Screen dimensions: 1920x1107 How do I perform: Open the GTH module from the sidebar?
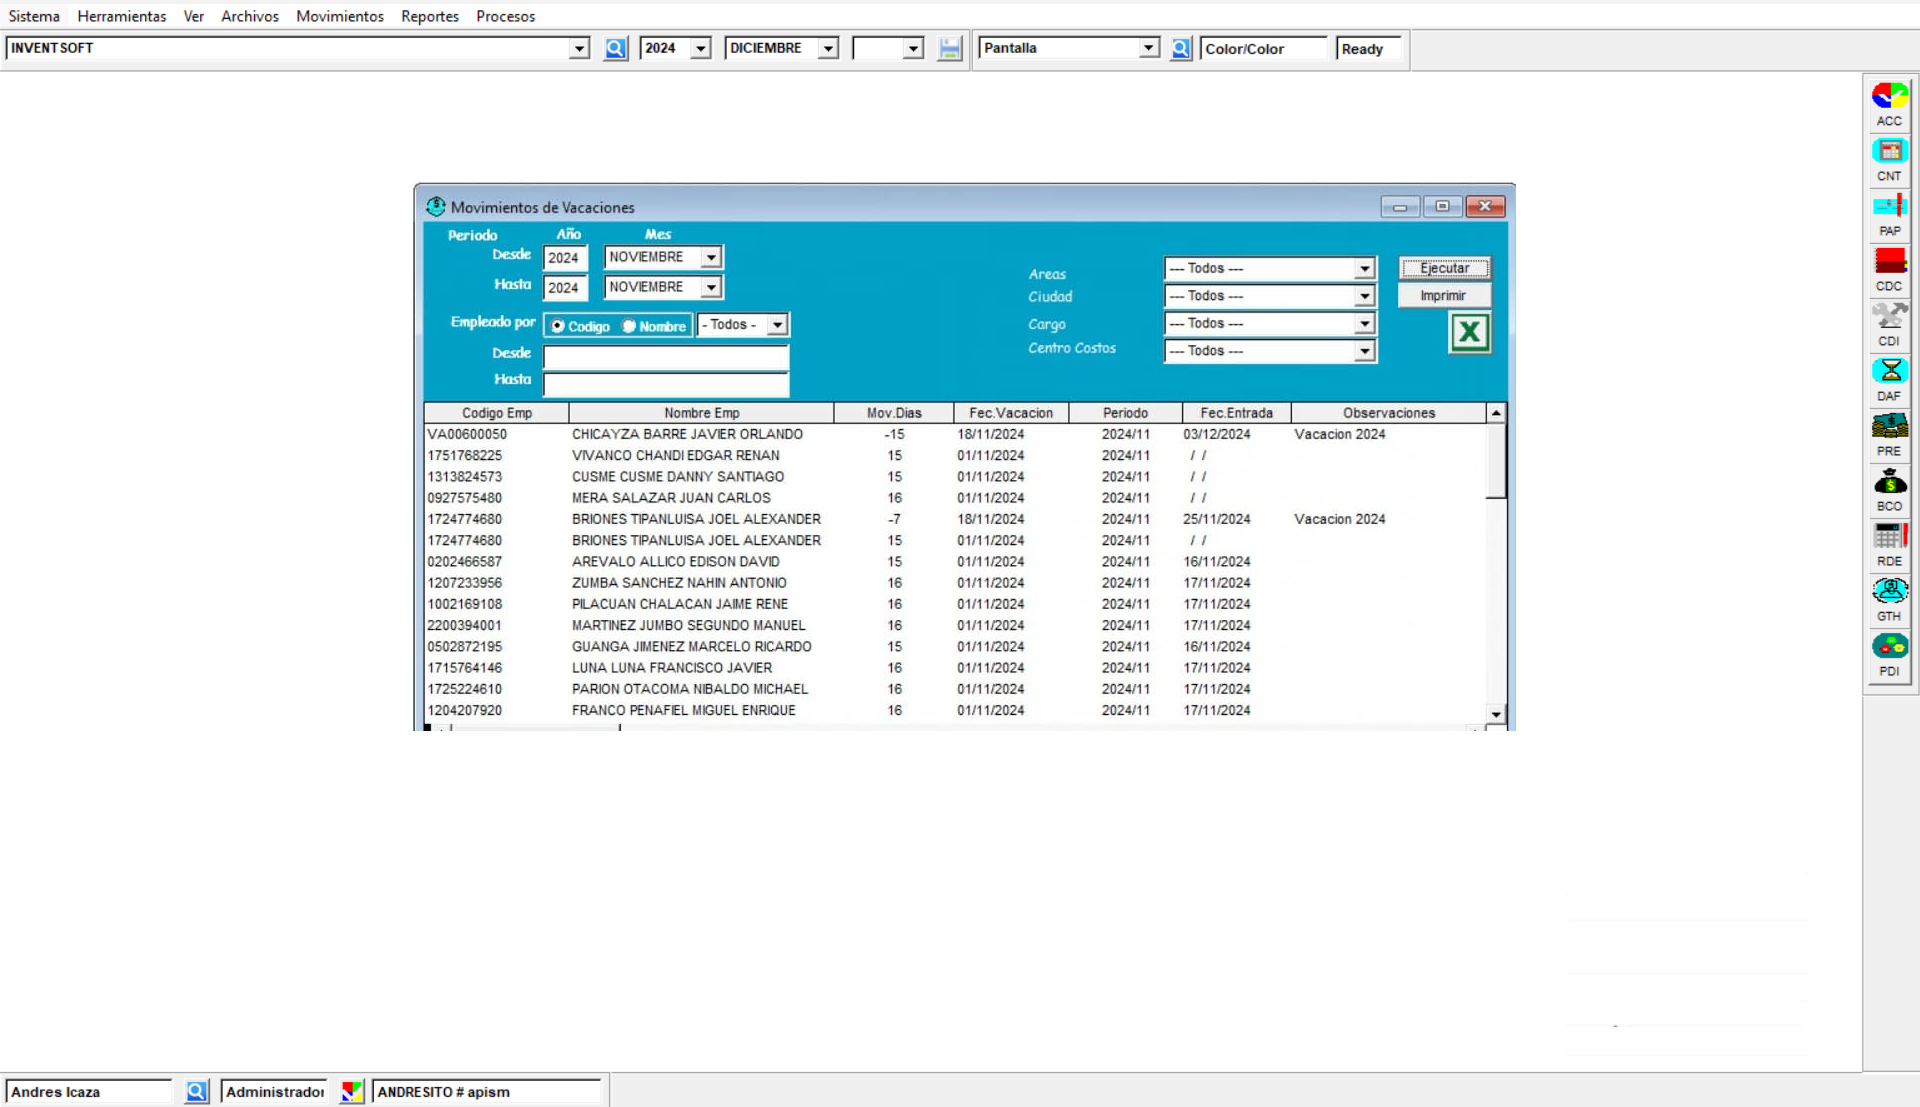1889,592
